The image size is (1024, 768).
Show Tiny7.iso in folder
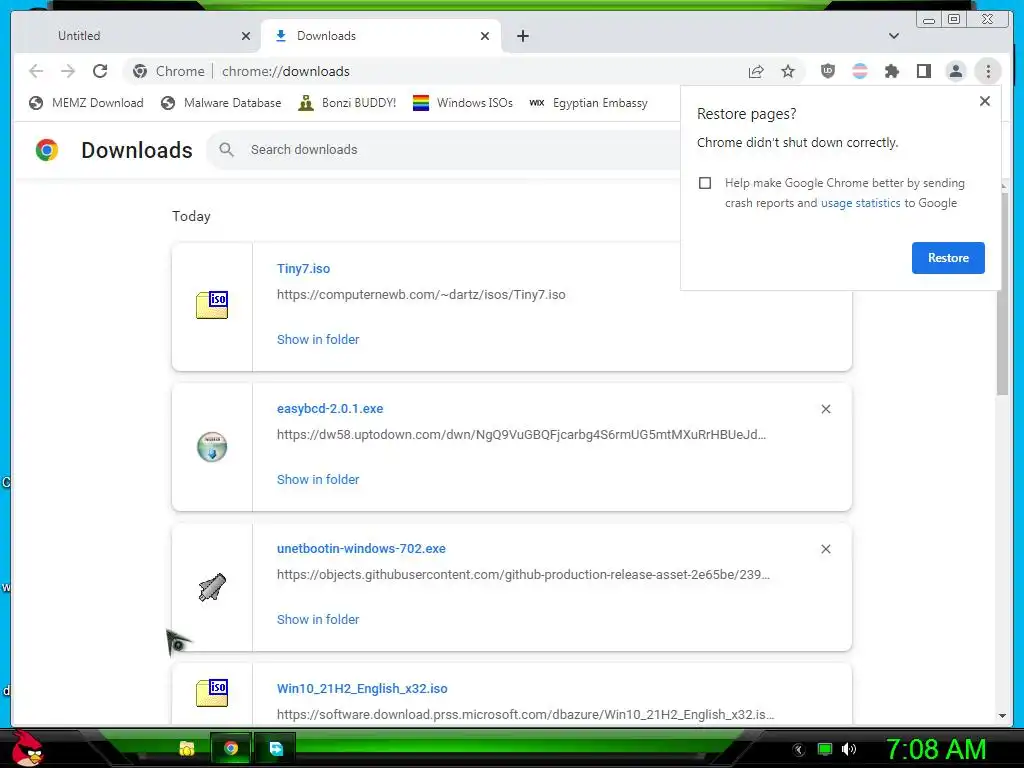pyautogui.click(x=318, y=340)
